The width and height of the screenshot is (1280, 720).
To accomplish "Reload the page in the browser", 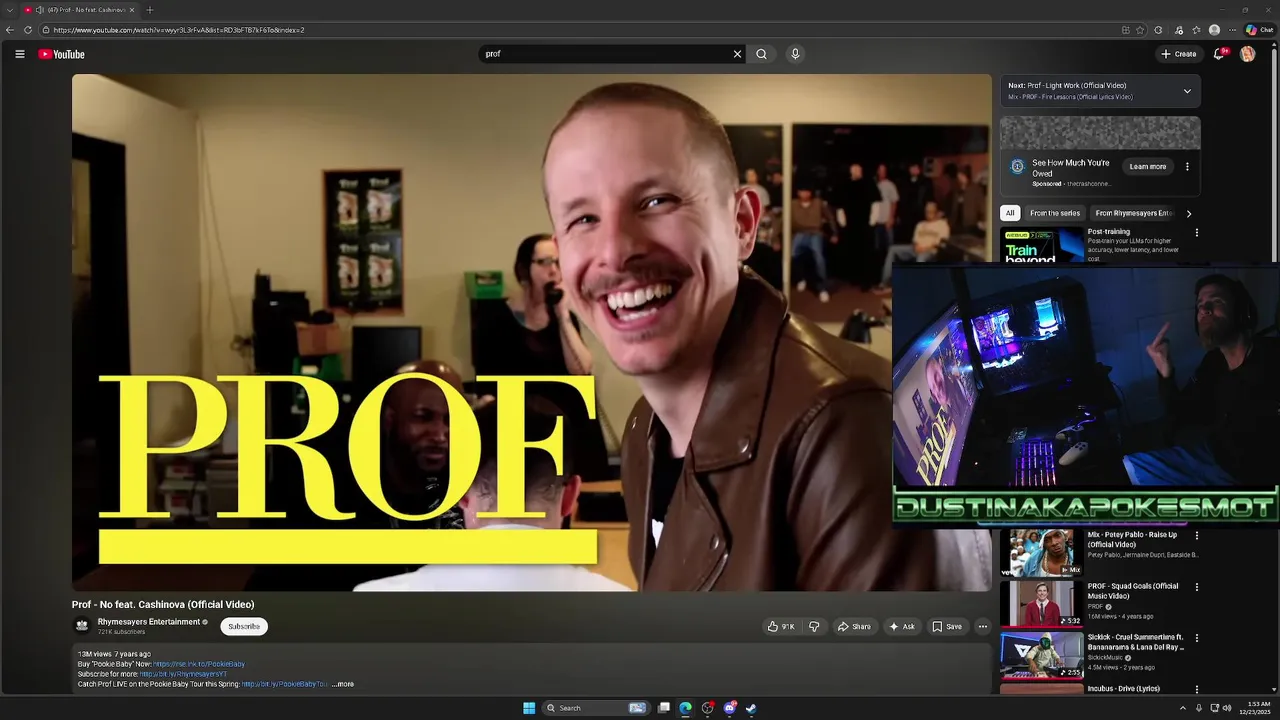I will tap(28, 30).
